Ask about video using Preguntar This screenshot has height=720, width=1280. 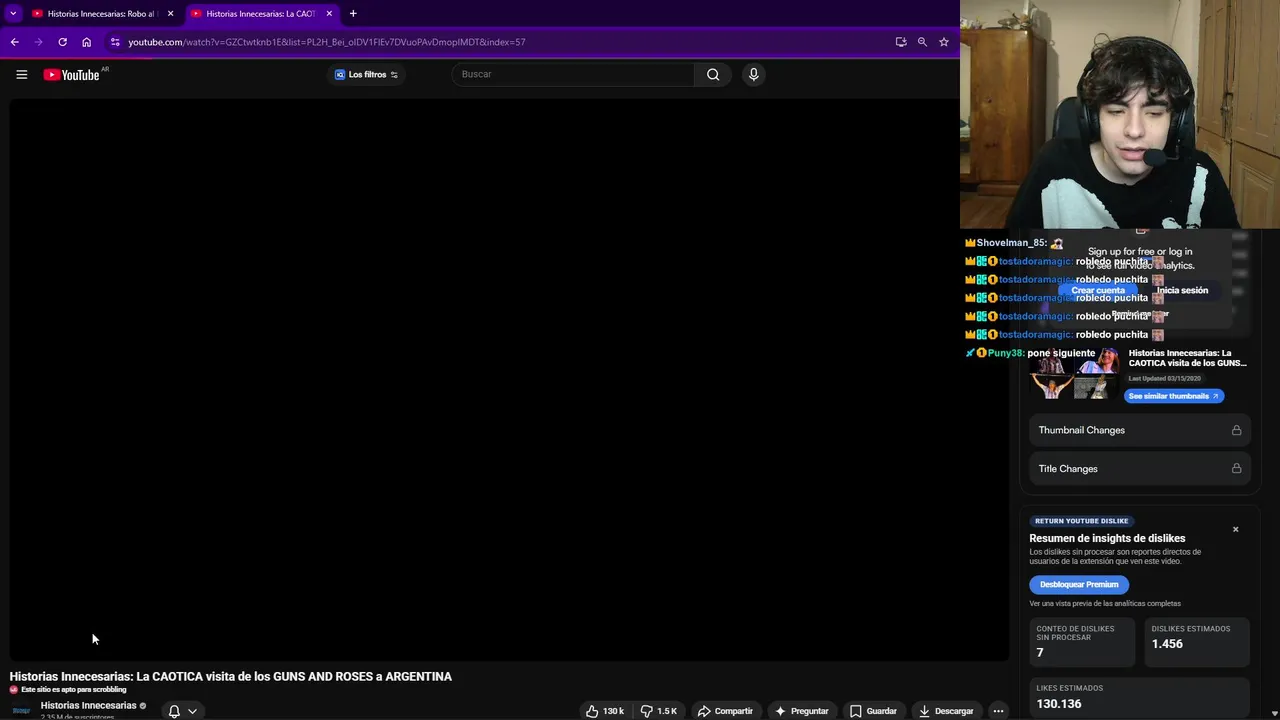tap(801, 711)
